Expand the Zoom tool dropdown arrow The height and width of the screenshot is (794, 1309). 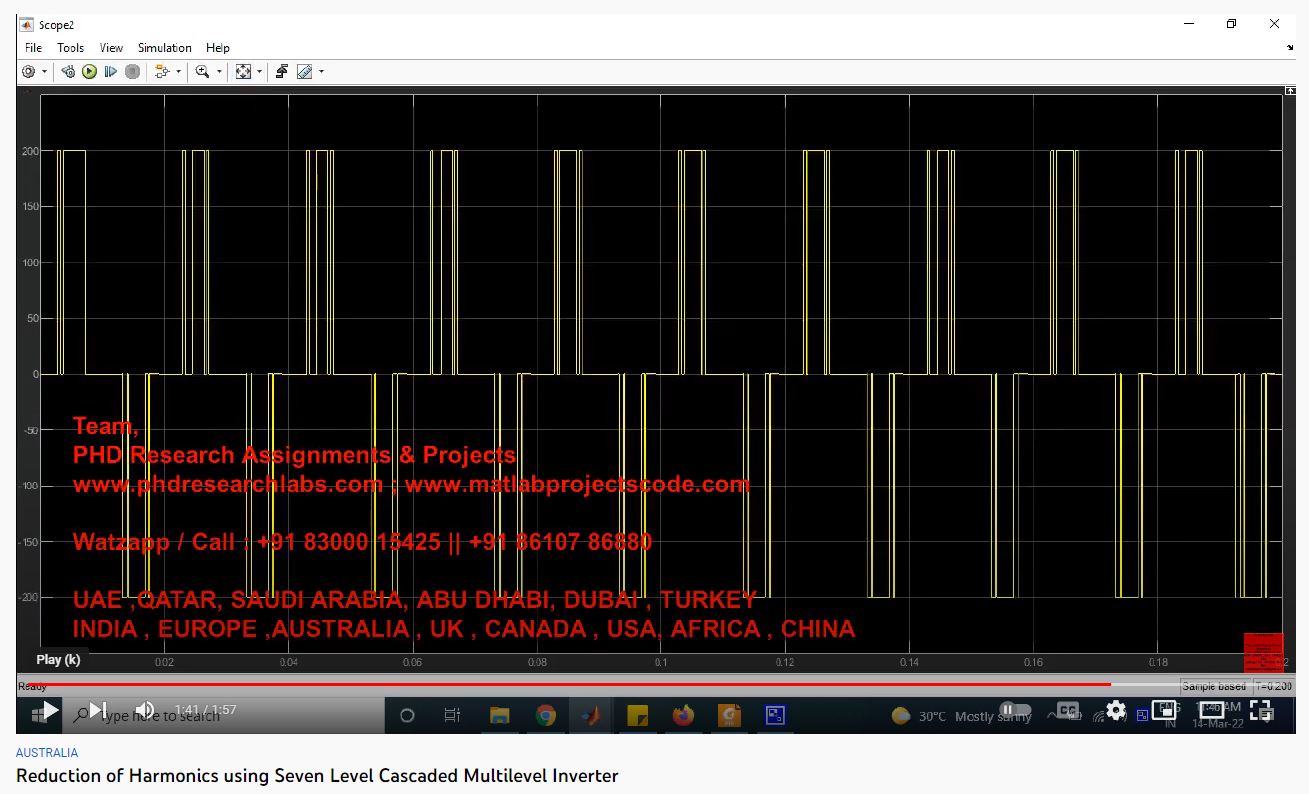[219, 72]
